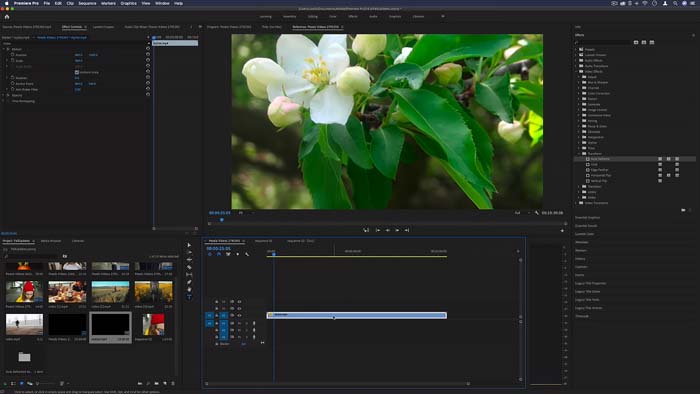Click the New Item icon in Project panel

coord(165,383)
